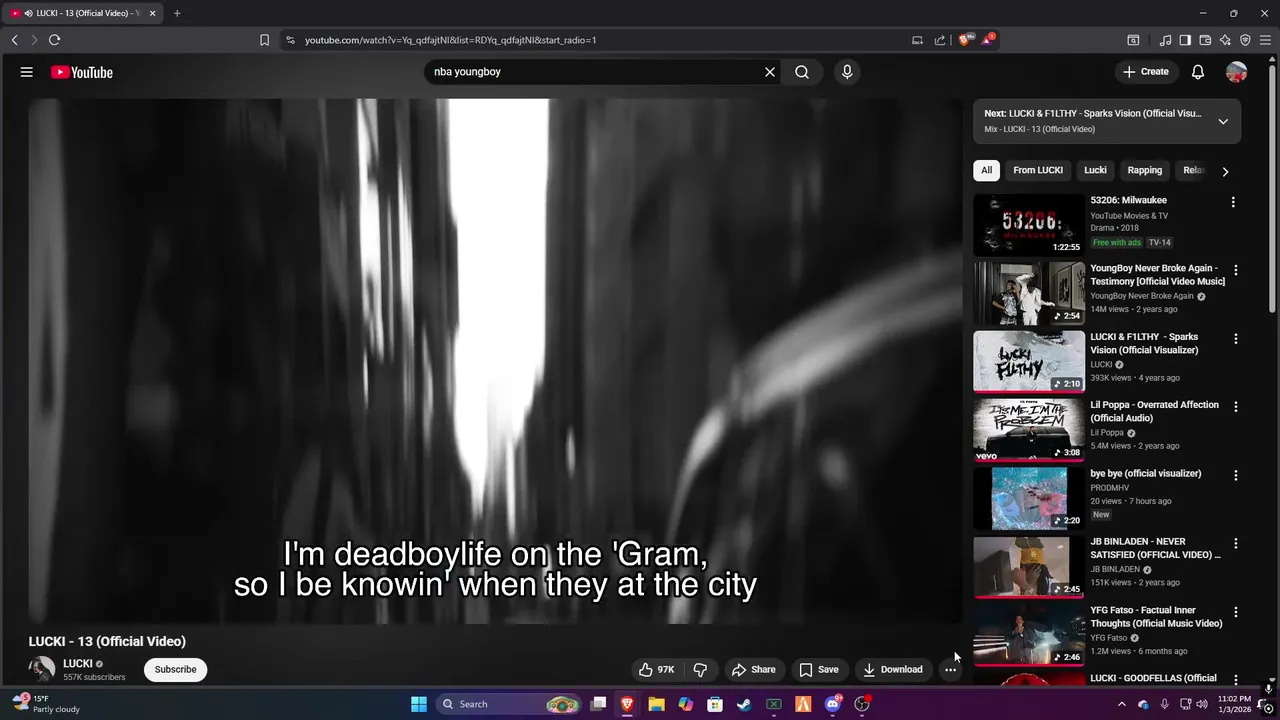This screenshot has width=1280, height=720.
Task: Click the search magnifier button
Action: pyautogui.click(x=802, y=72)
